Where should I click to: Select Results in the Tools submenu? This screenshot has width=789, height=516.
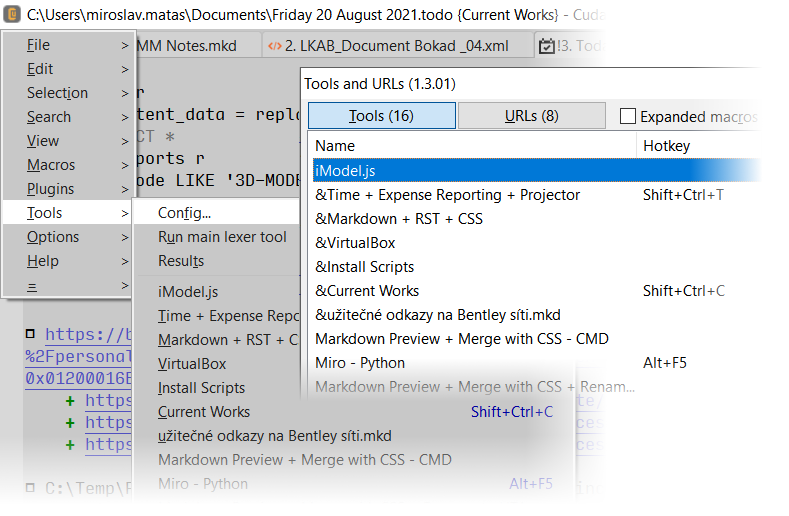pos(181,261)
